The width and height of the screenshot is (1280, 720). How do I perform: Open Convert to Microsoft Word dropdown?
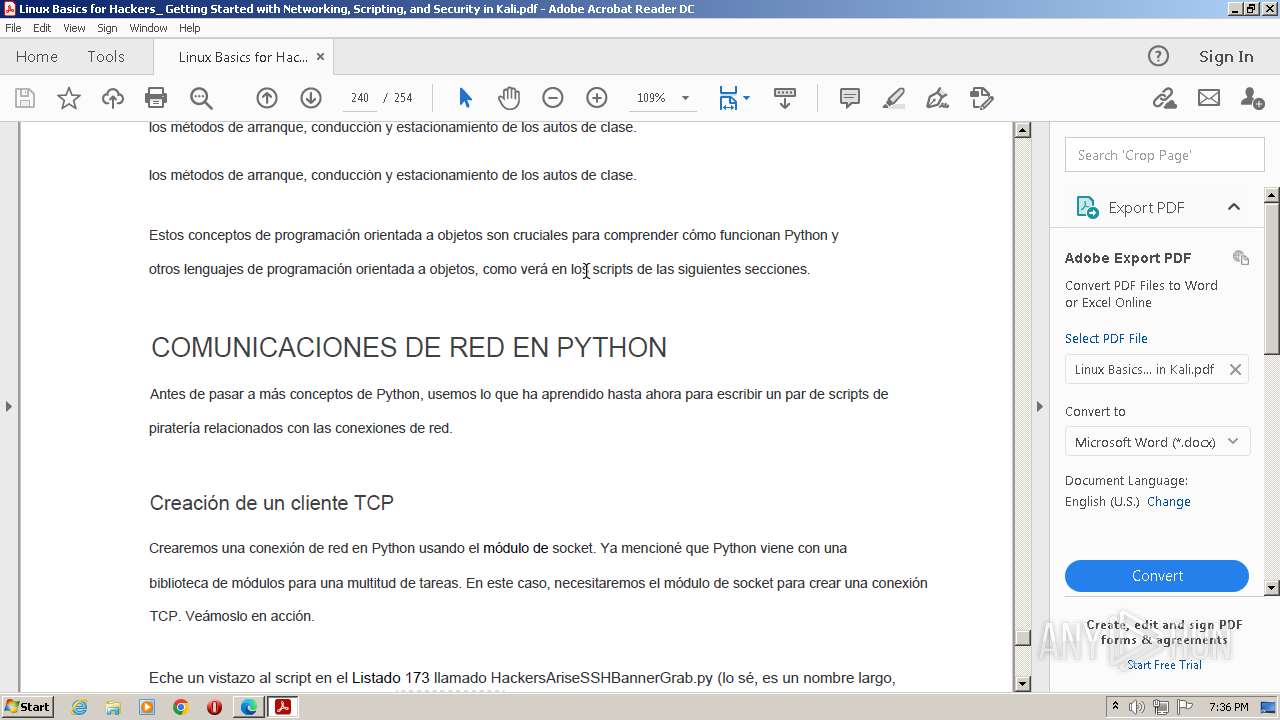1157,442
